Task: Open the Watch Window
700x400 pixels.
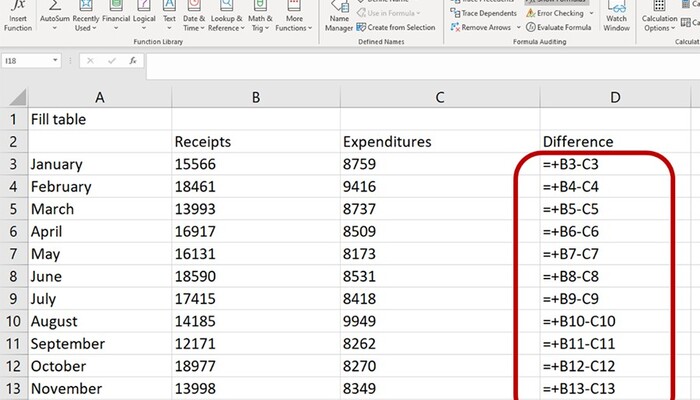Action: (x=616, y=17)
